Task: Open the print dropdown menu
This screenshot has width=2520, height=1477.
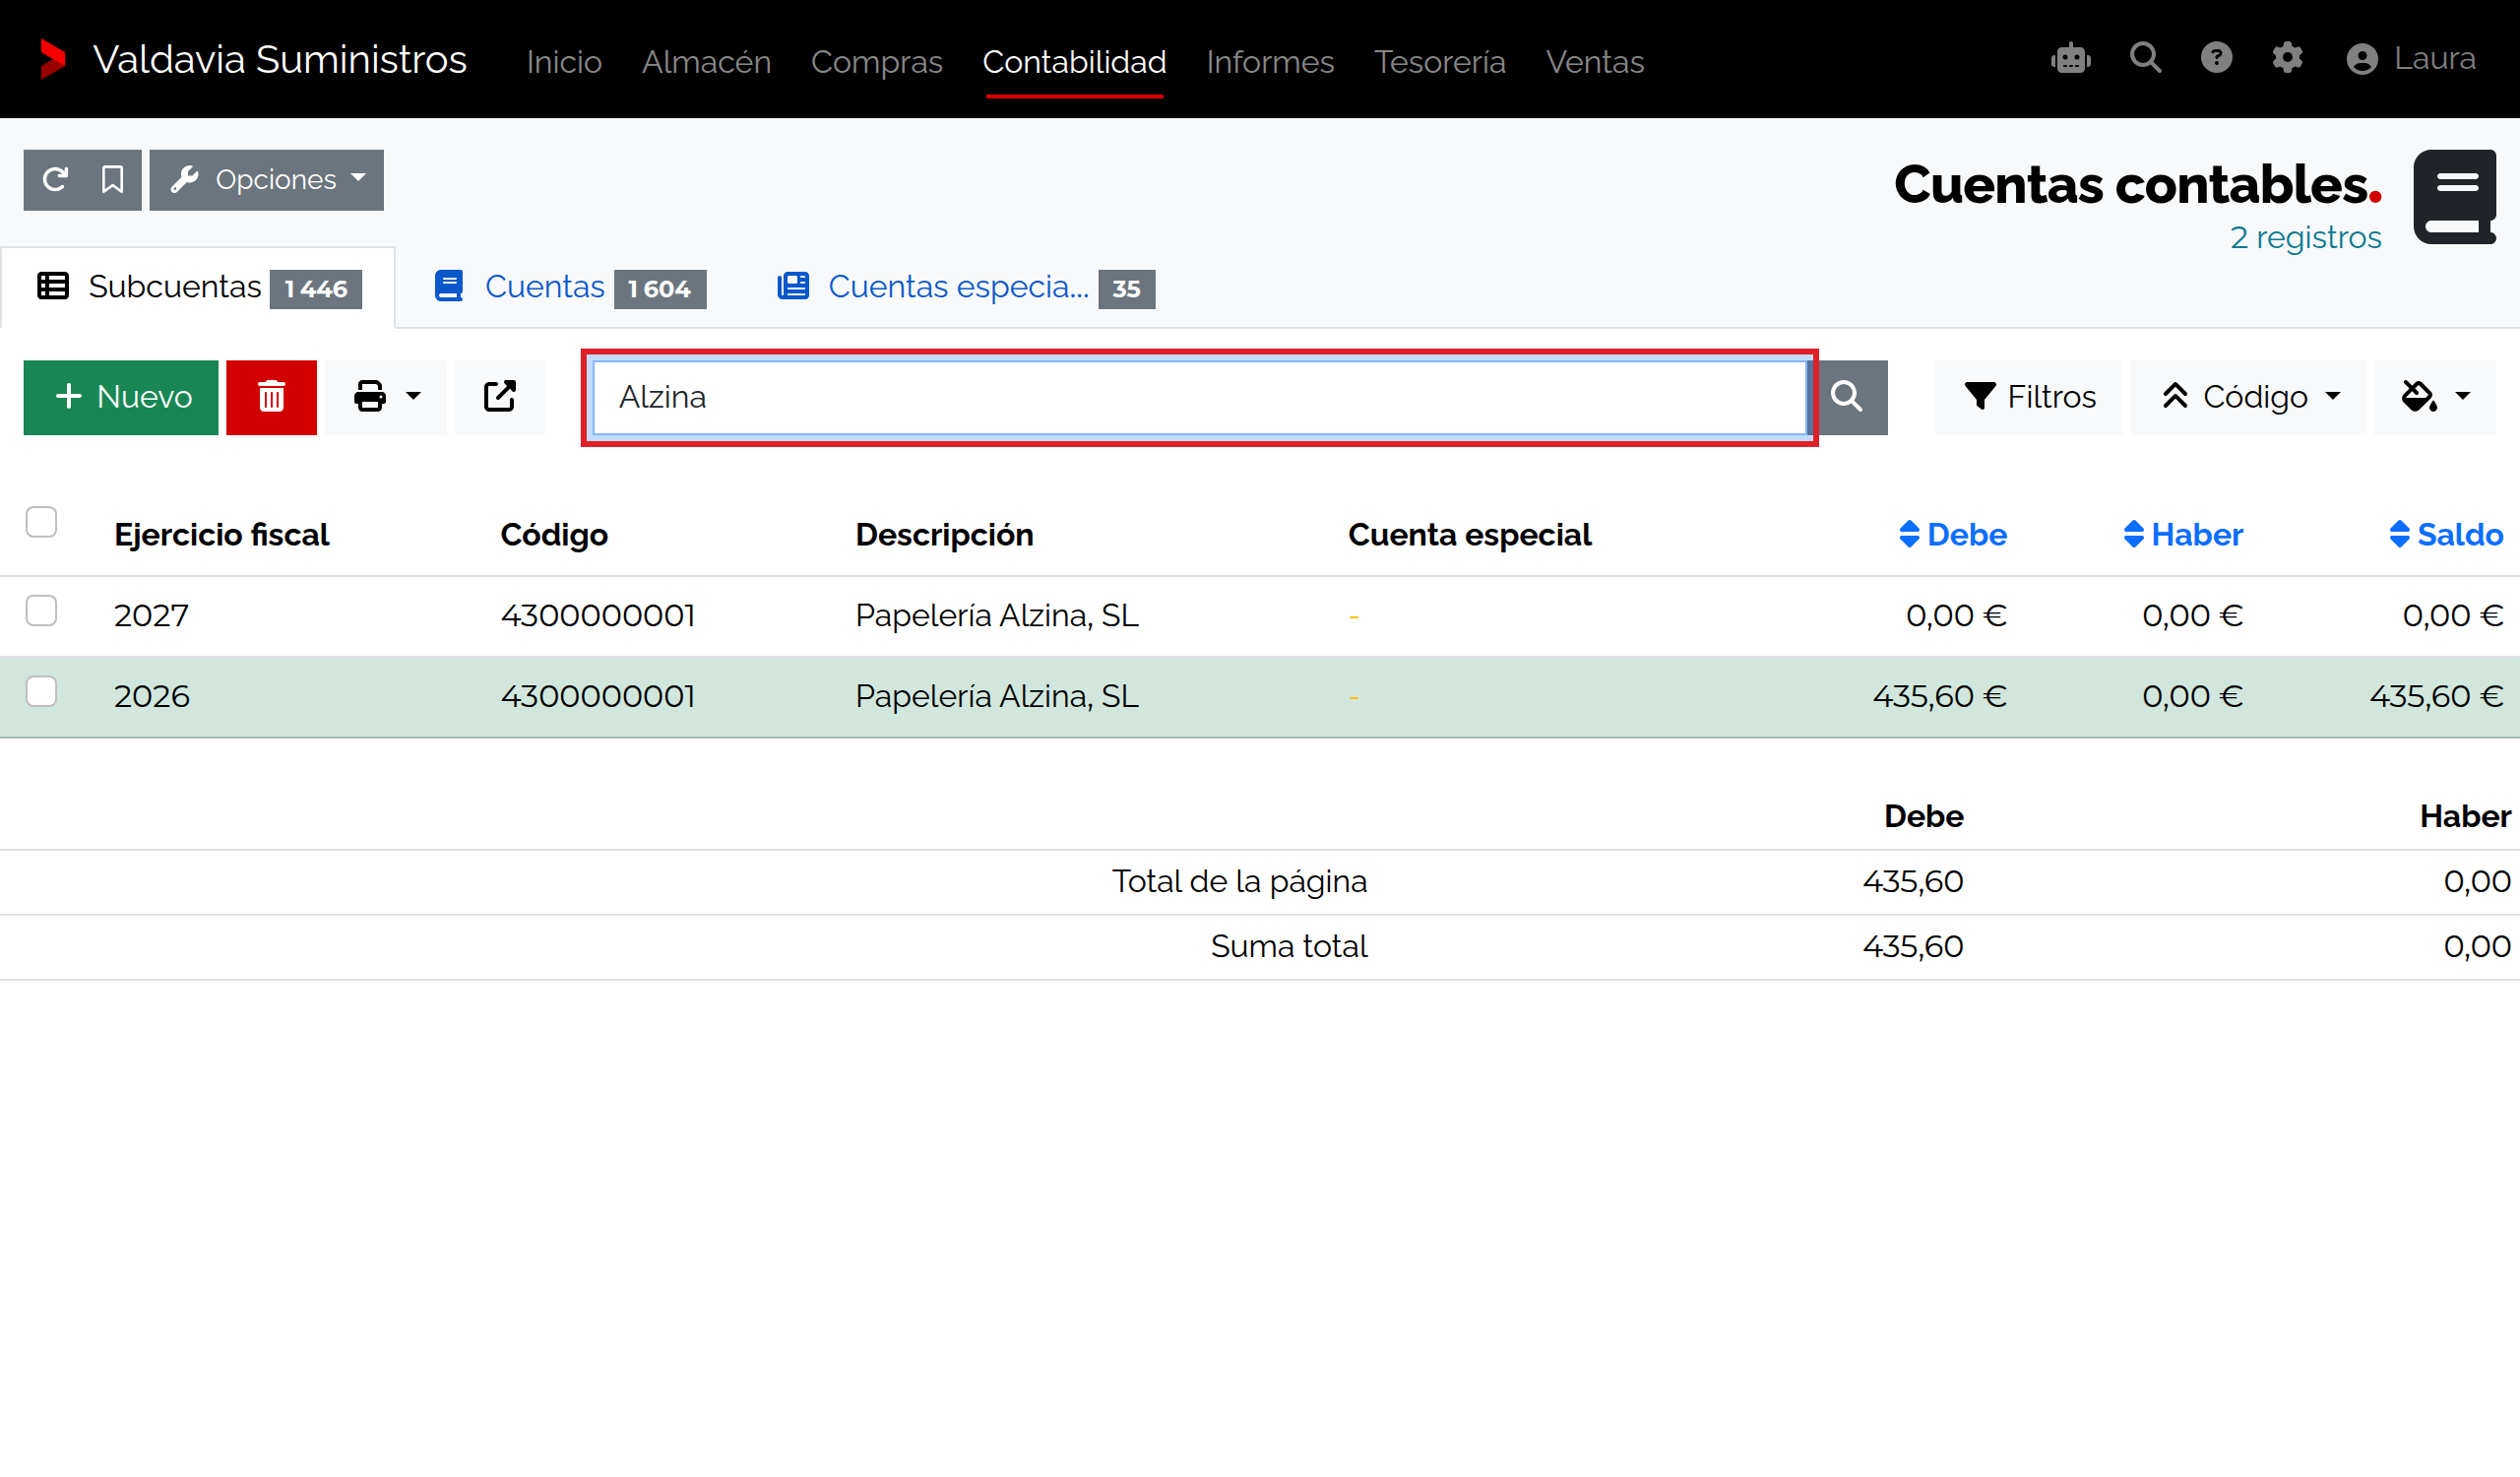Action: click(386, 397)
